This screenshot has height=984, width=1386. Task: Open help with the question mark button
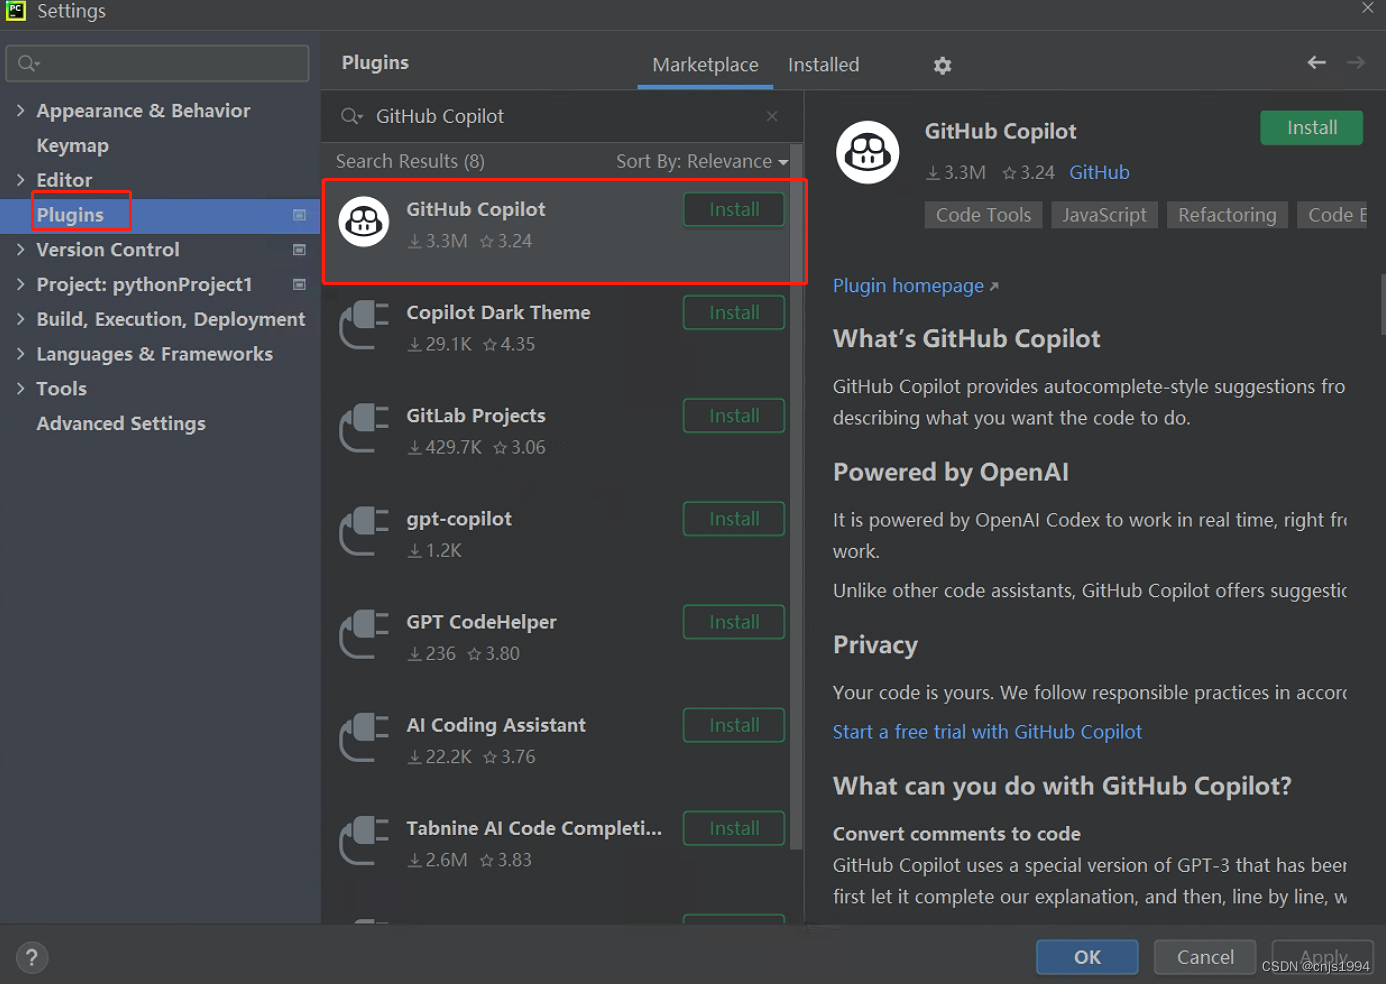[32, 957]
